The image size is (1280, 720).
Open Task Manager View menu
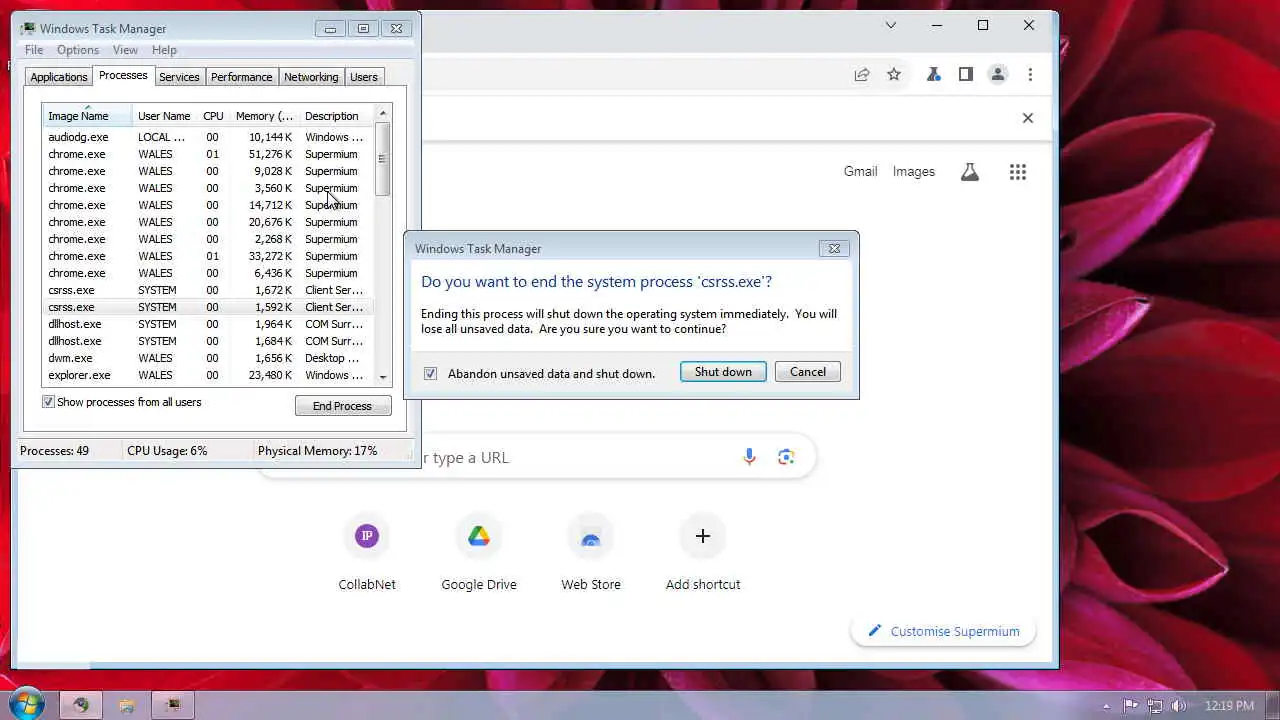pos(125,50)
